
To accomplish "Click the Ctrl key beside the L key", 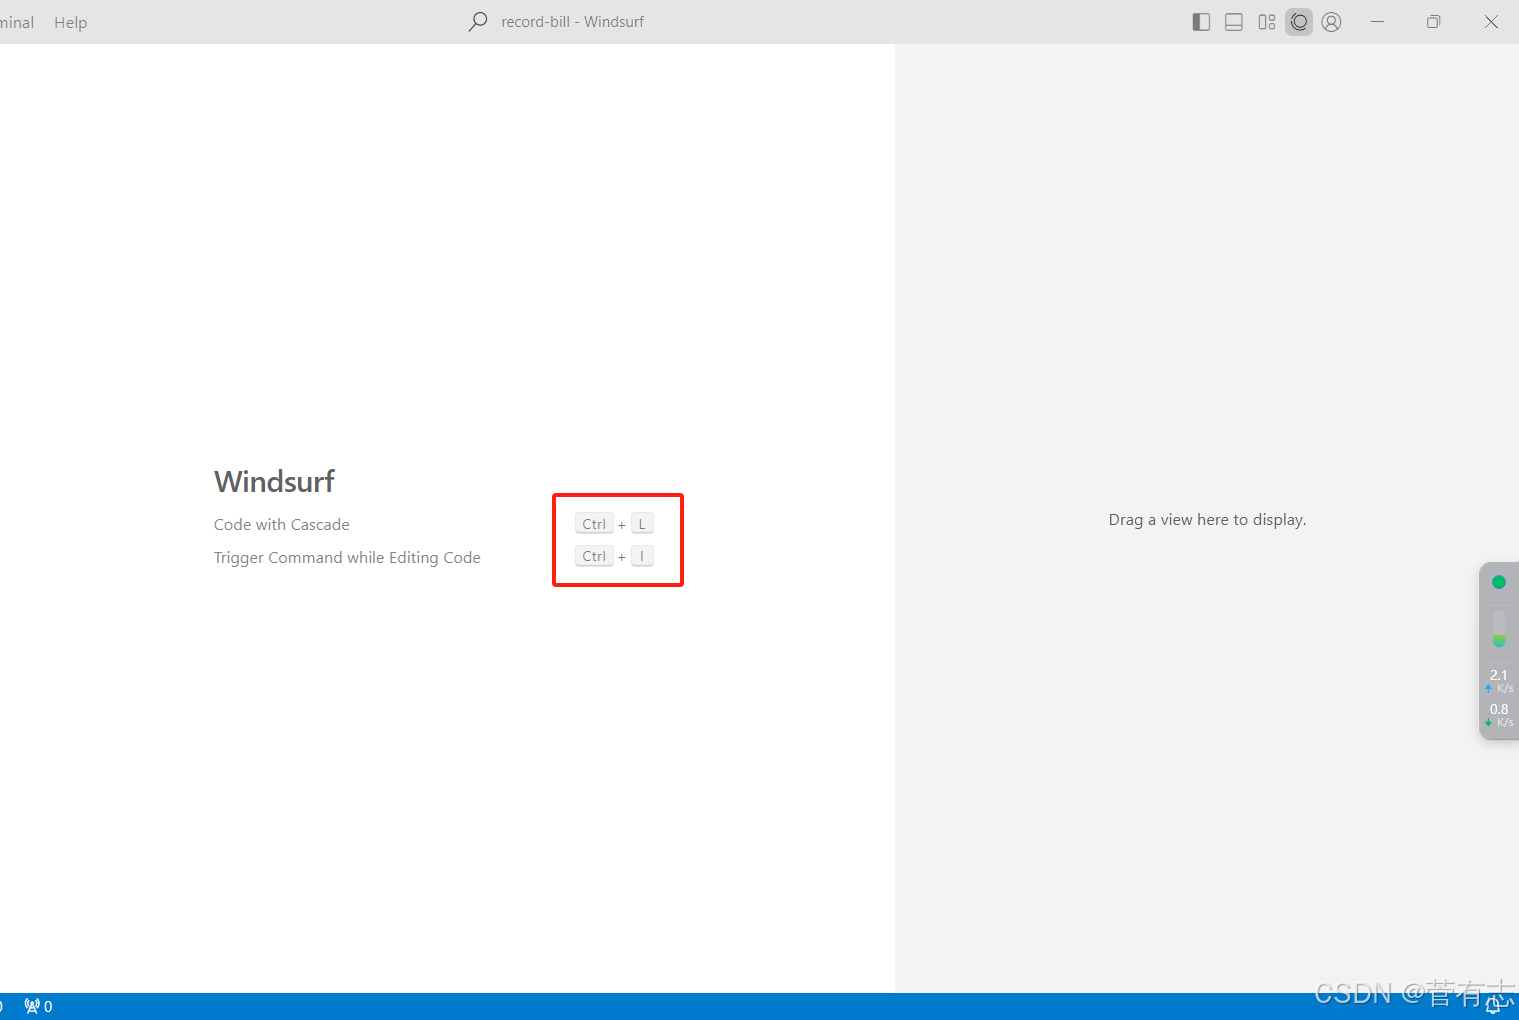I will coord(594,524).
